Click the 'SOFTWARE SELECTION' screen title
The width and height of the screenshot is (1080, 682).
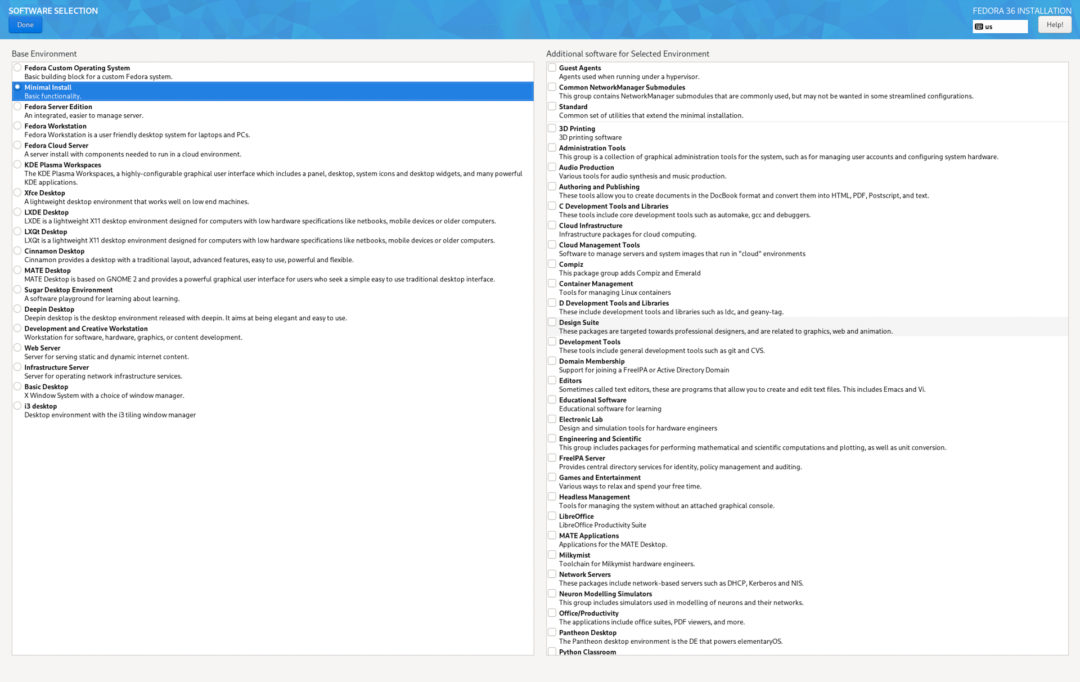tap(53, 10)
